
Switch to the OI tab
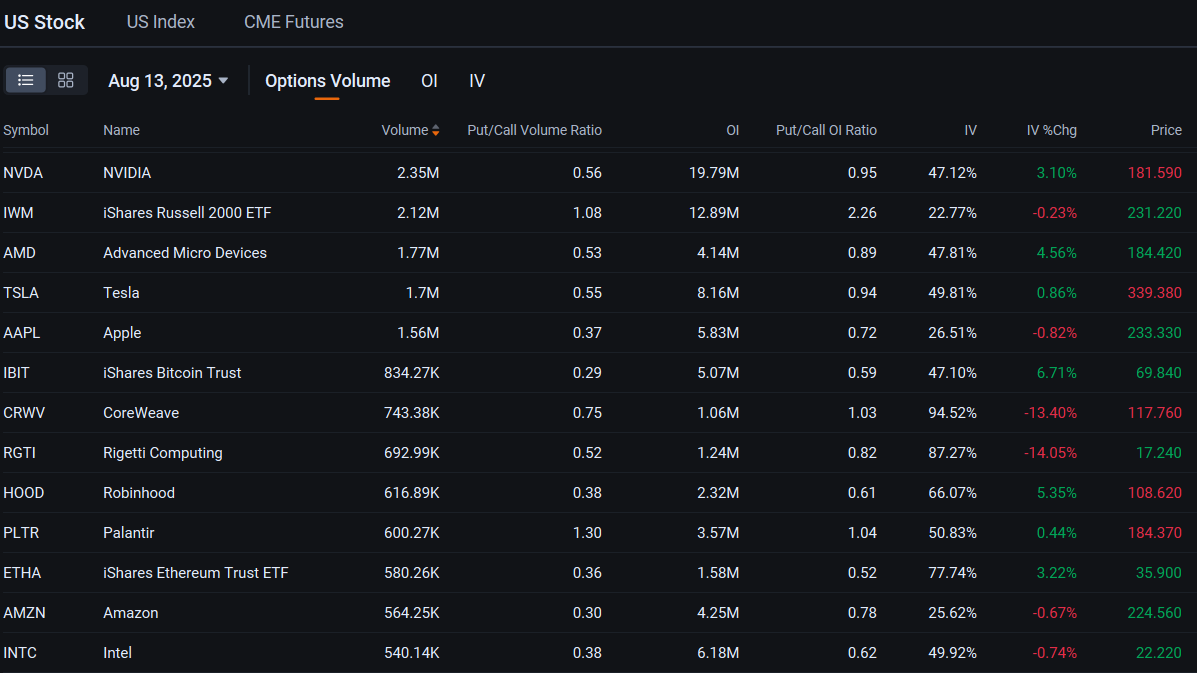pos(429,81)
